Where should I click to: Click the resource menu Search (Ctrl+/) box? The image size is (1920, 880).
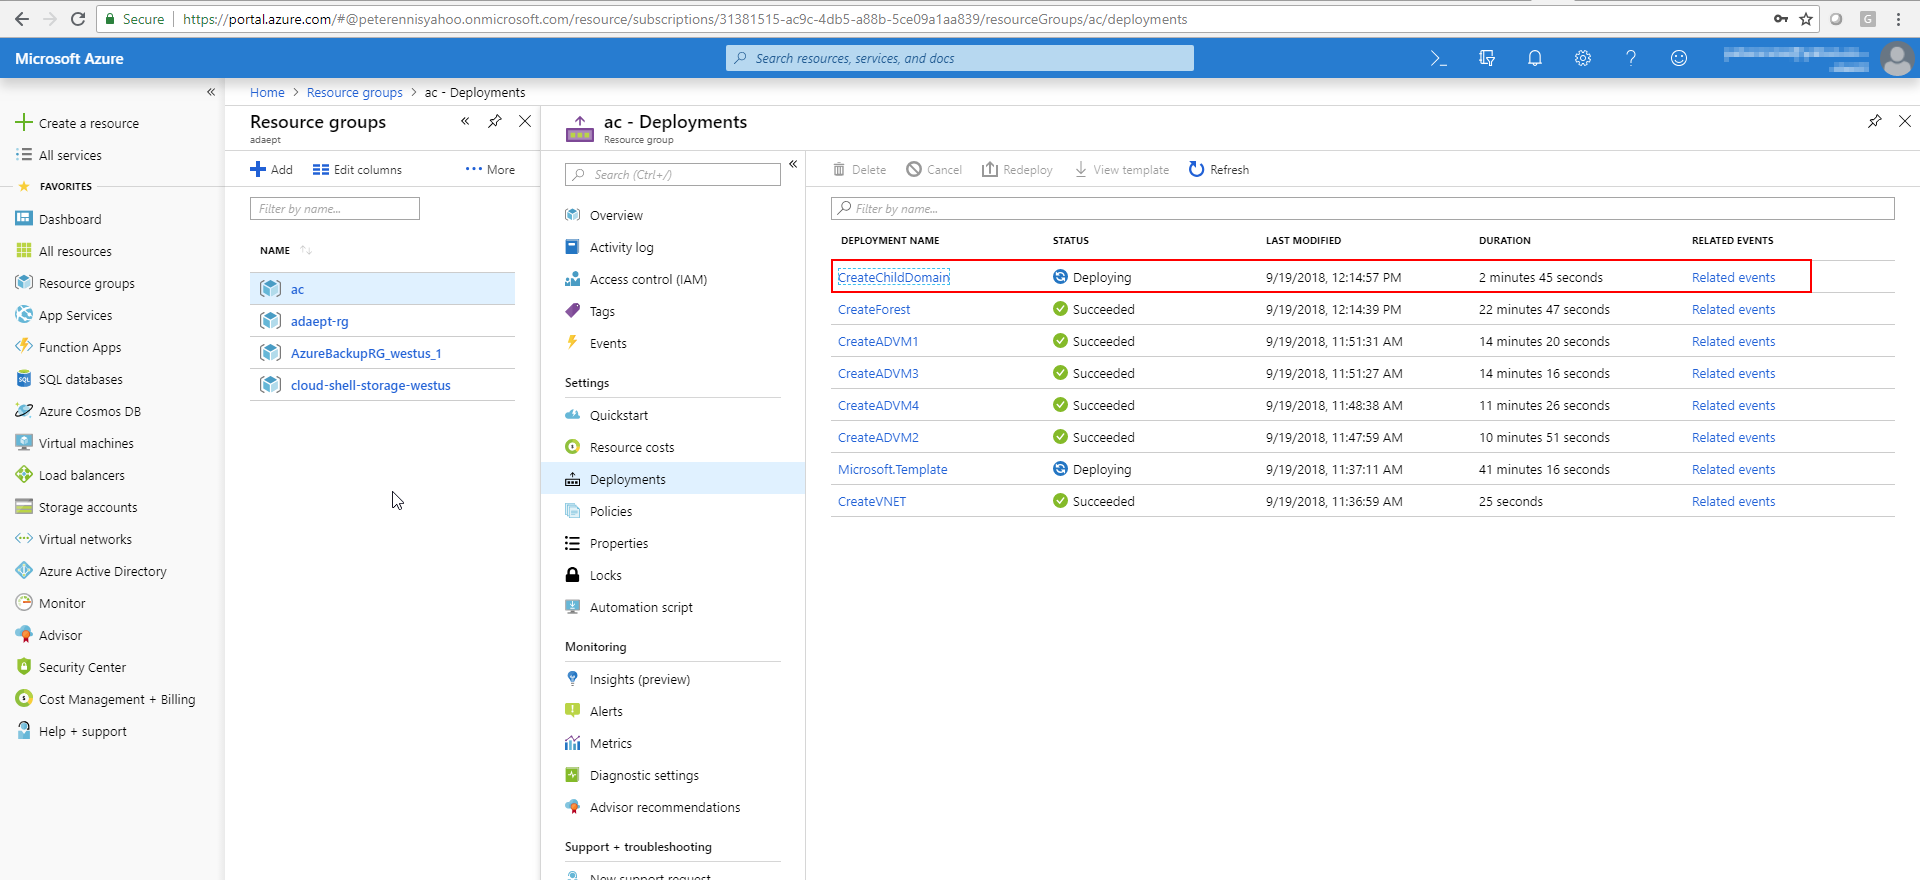[673, 174]
